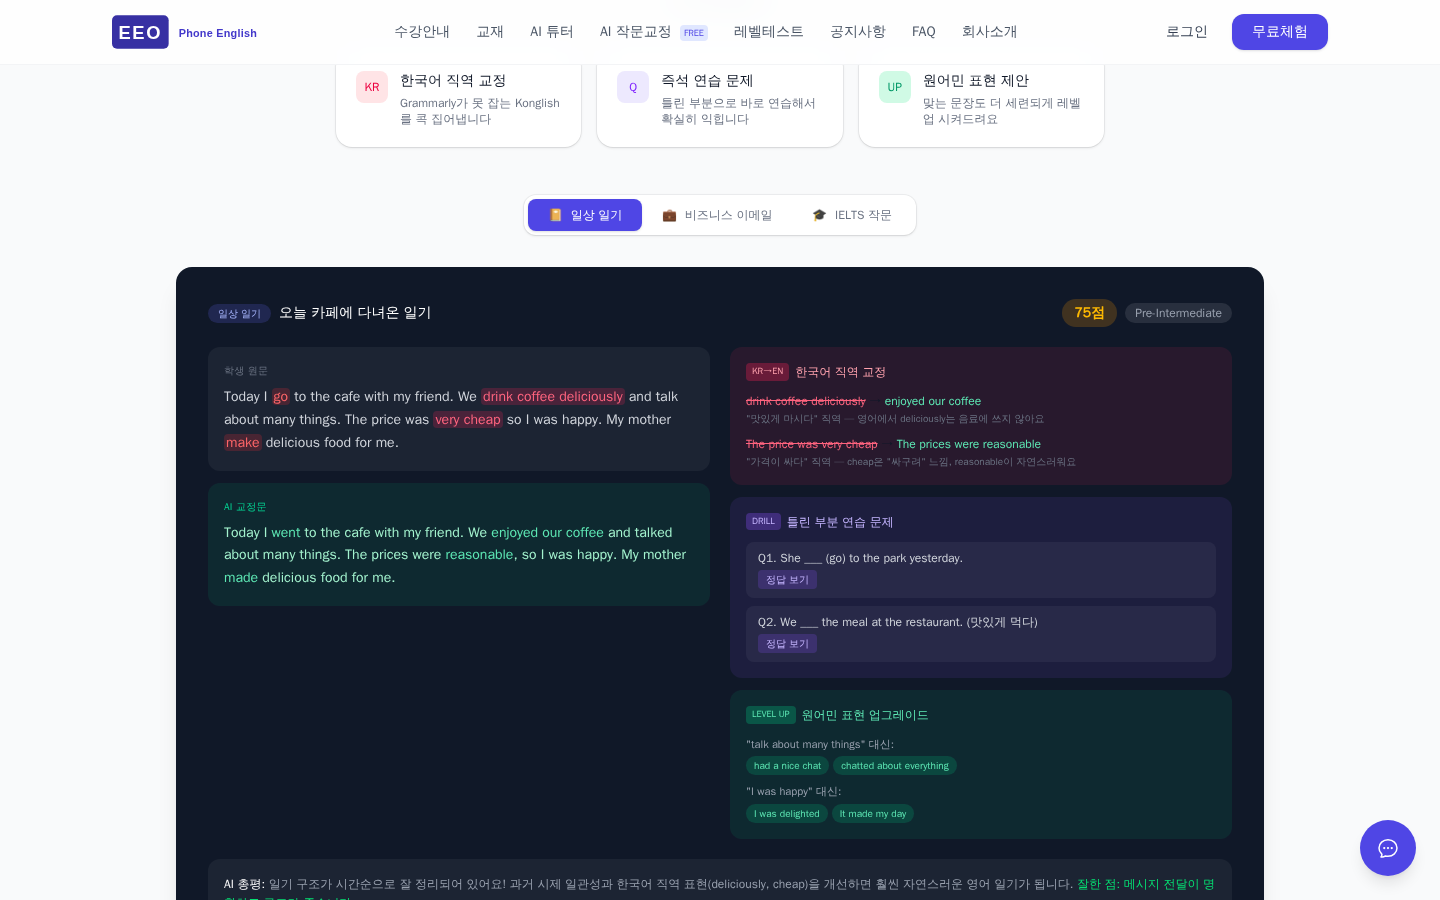
Task: Switch to the 비즈니스 이메일 tab
Action: tap(717, 215)
